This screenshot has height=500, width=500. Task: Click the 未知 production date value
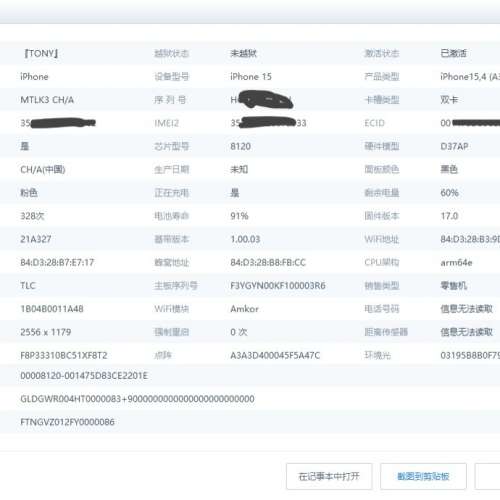click(239, 170)
